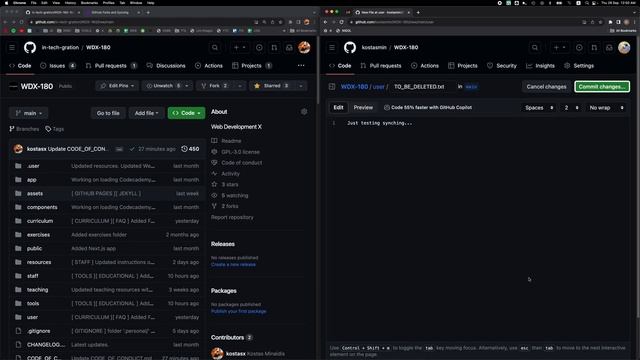The height and width of the screenshot is (360, 640).
Task: Open GPL-3.0 license link
Action: click(x=240, y=152)
